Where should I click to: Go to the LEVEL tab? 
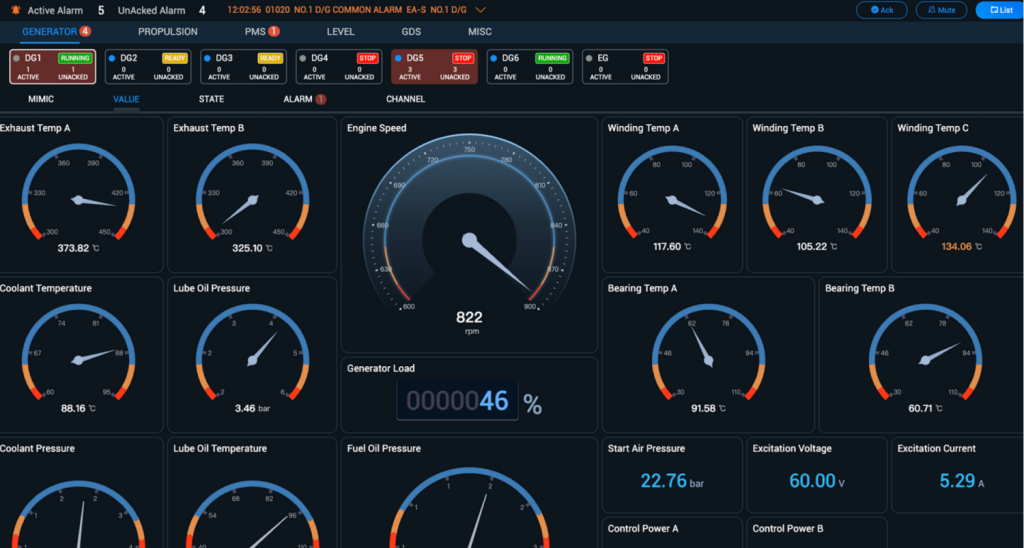340,32
